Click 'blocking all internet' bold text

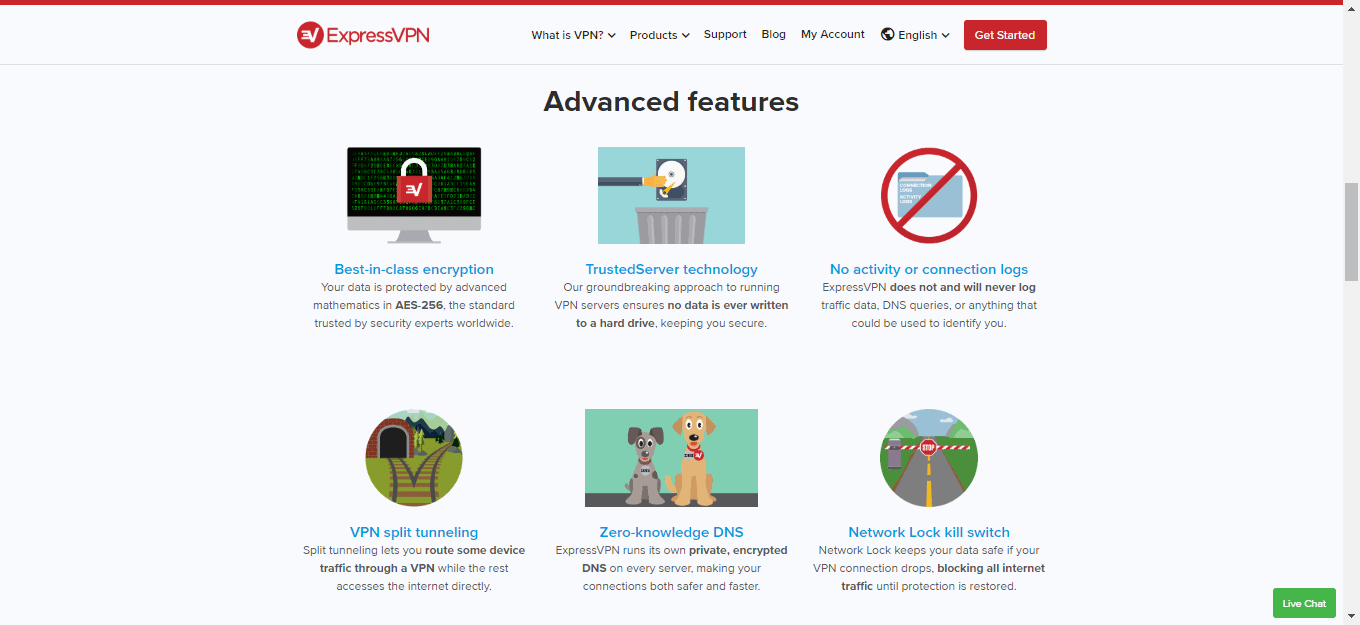tap(991, 568)
